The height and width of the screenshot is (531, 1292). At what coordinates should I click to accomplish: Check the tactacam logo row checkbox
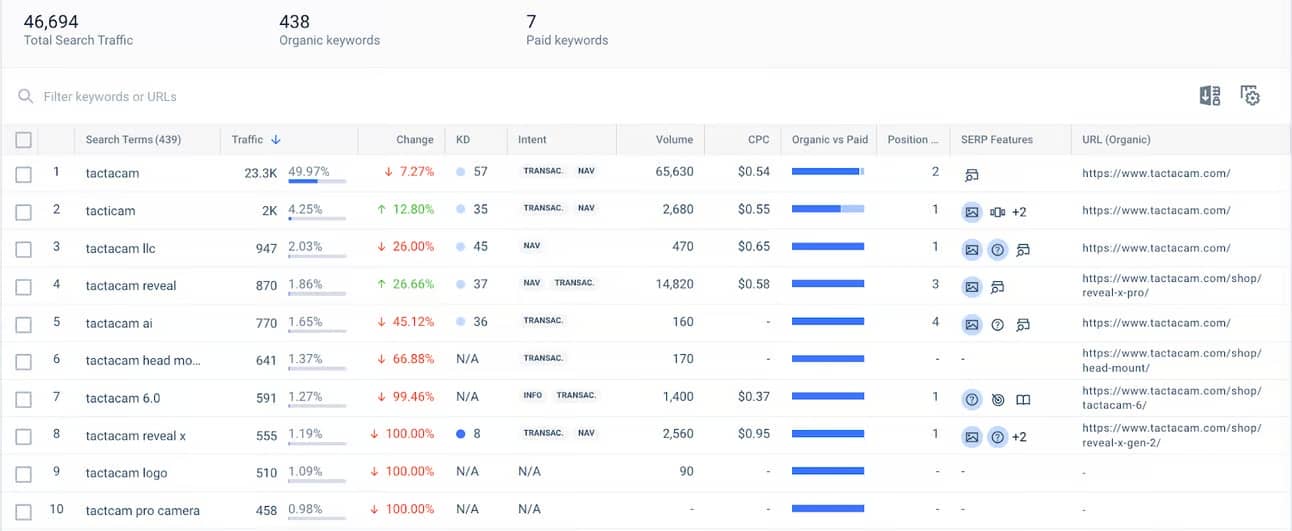click(24, 473)
